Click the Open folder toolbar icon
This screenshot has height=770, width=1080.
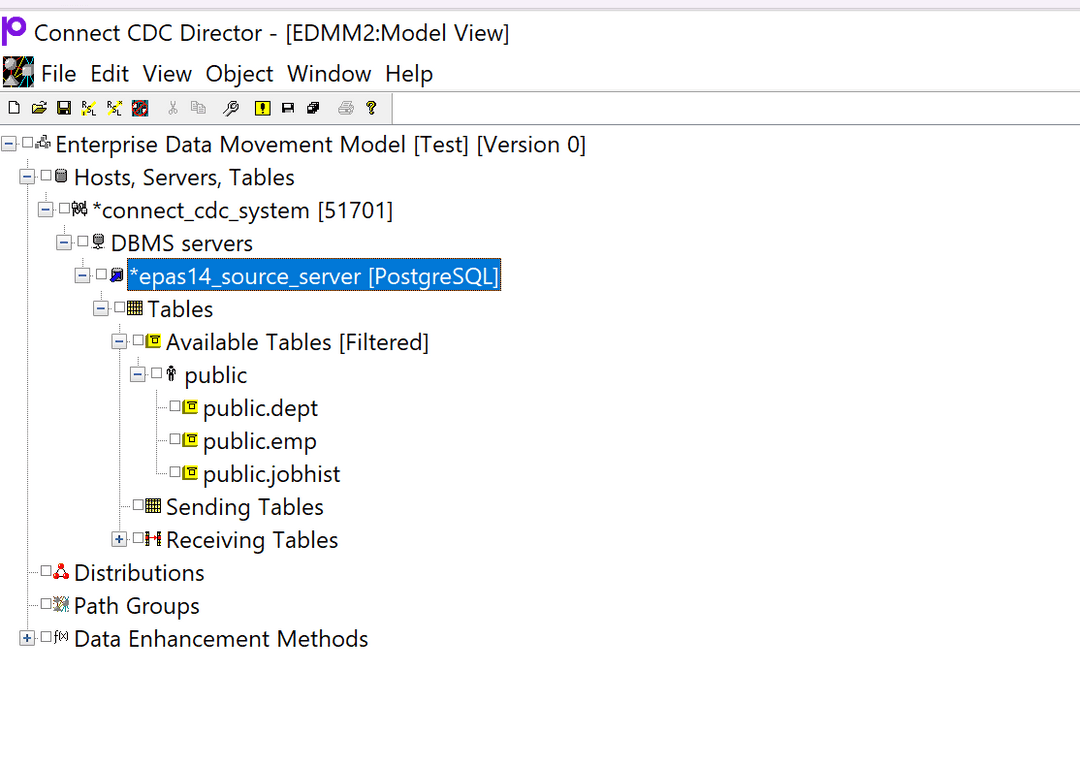(38, 108)
